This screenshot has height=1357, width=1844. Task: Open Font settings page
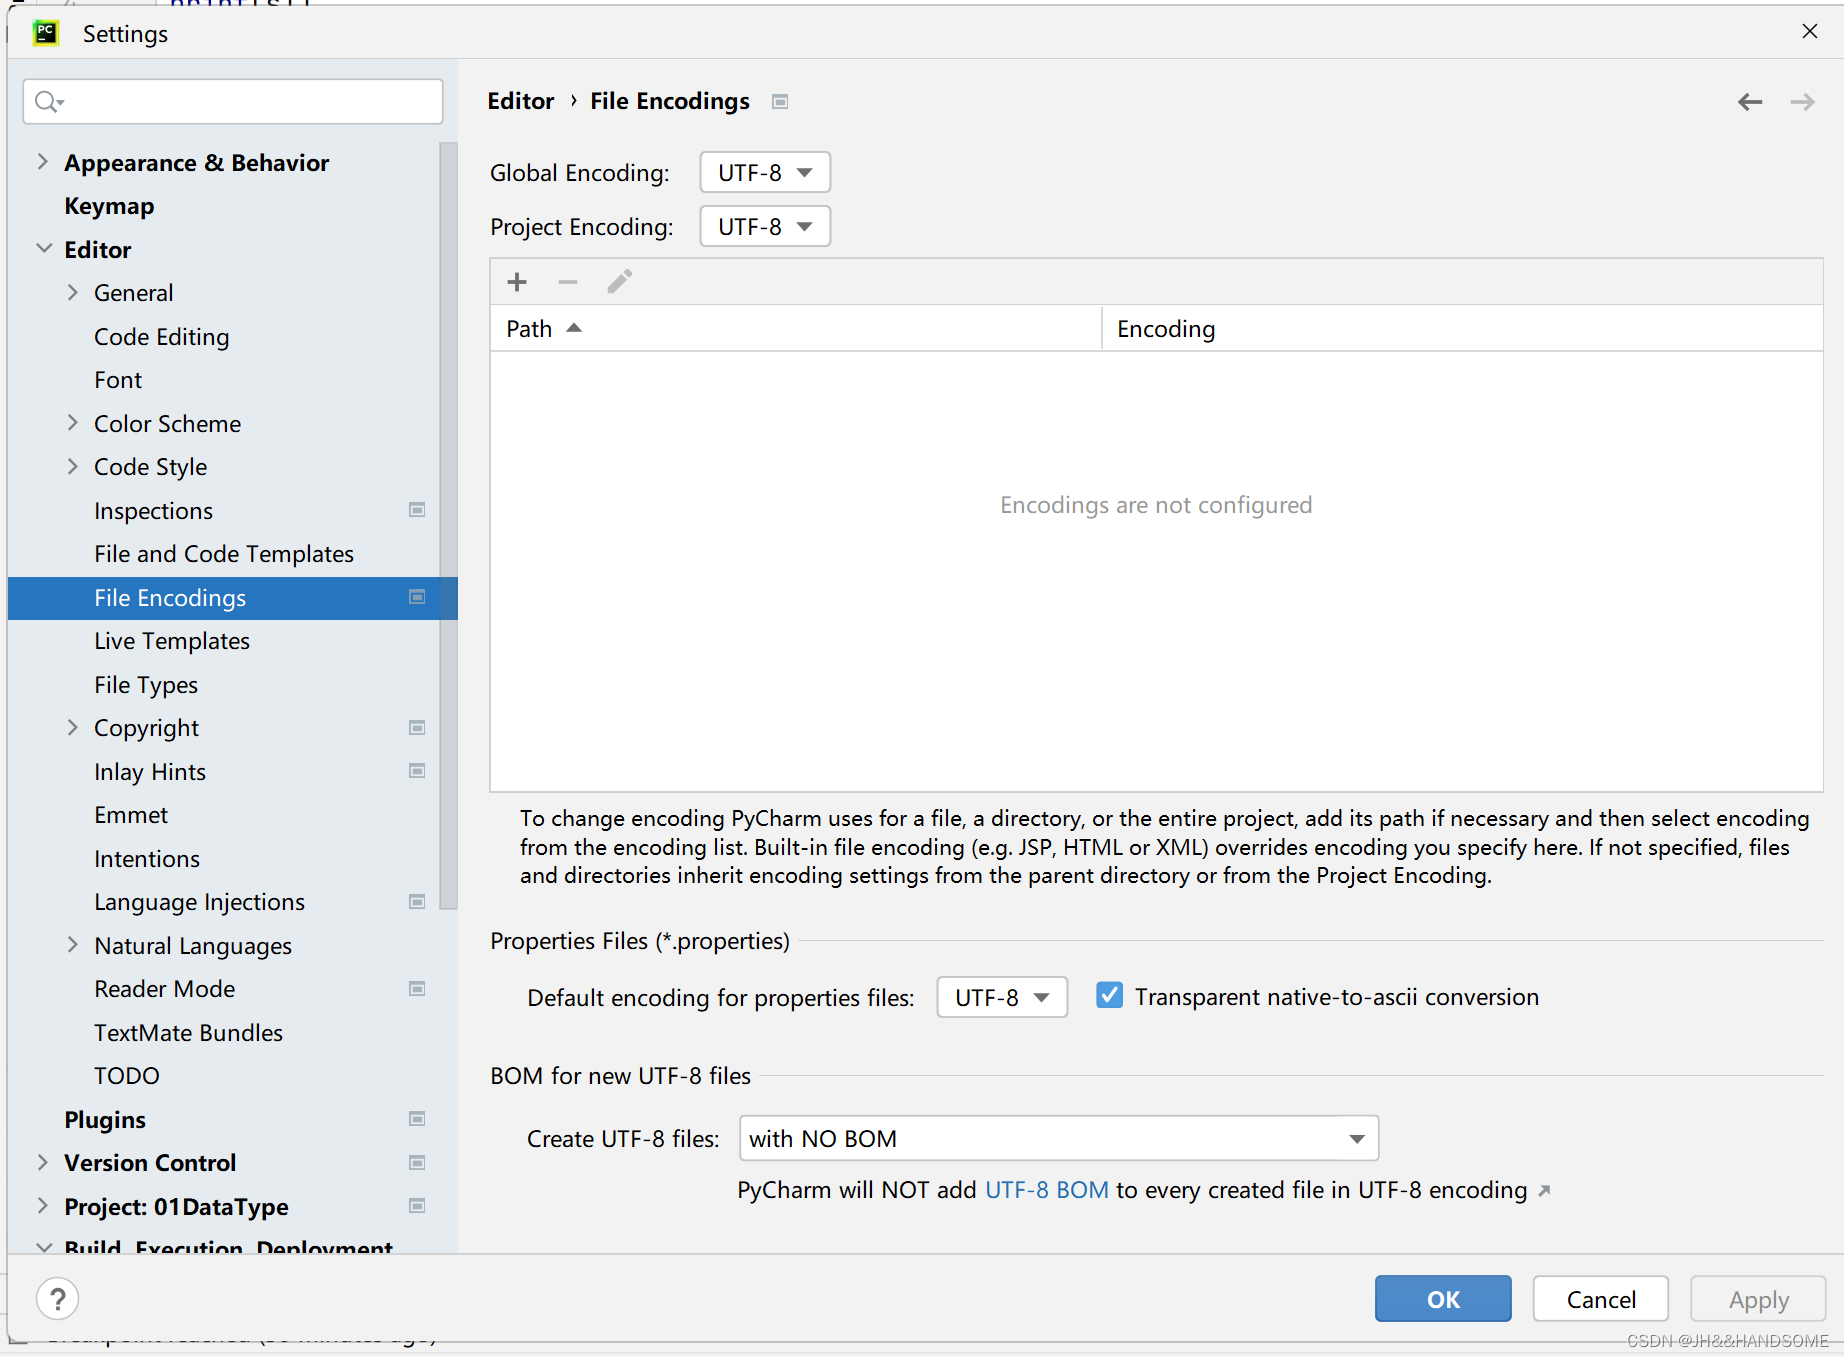click(118, 380)
